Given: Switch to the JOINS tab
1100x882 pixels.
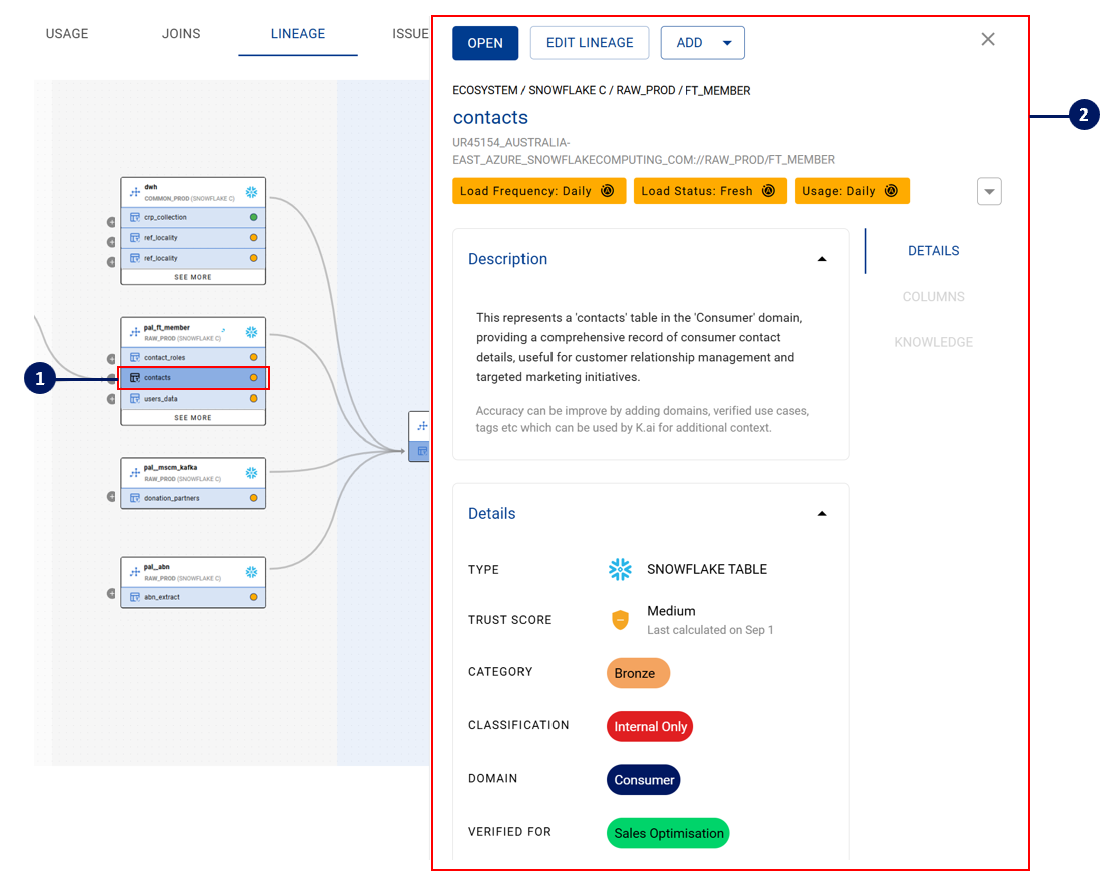Looking at the screenshot, I should coord(181,34).
